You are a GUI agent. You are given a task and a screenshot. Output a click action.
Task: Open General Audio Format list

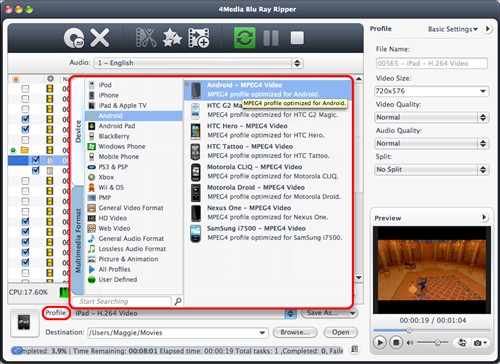click(x=133, y=239)
